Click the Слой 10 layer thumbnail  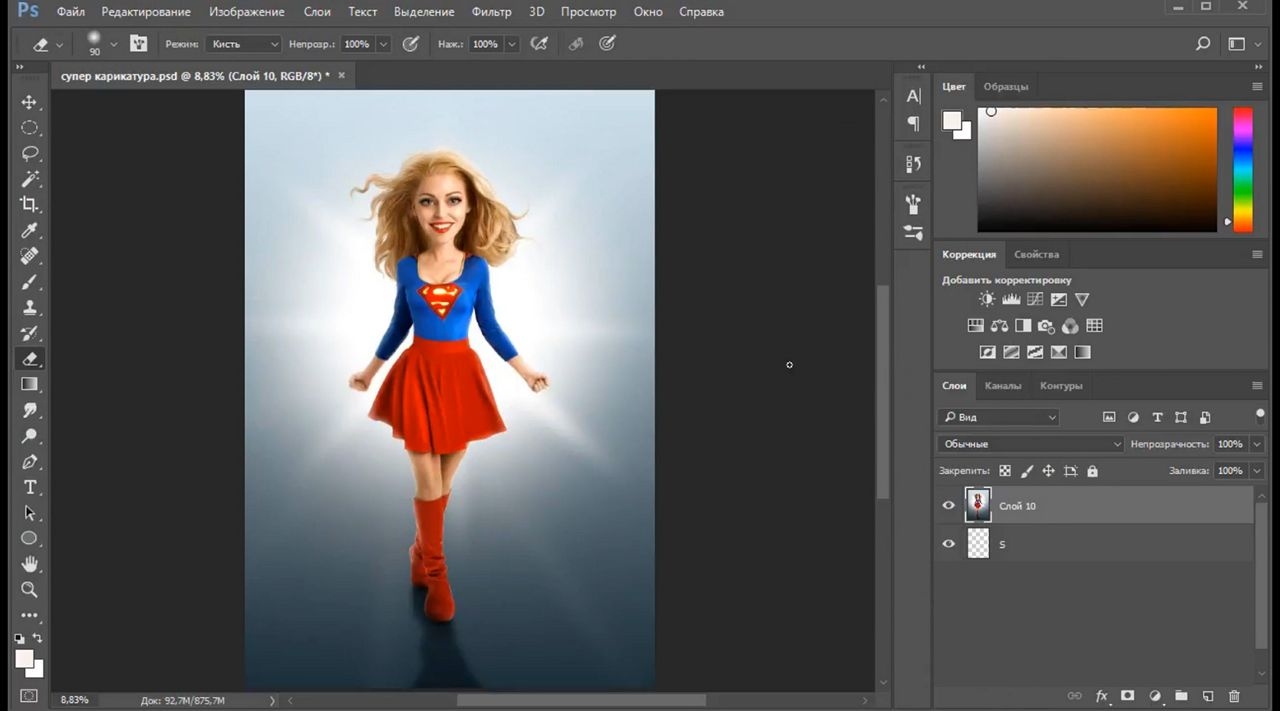click(977, 506)
